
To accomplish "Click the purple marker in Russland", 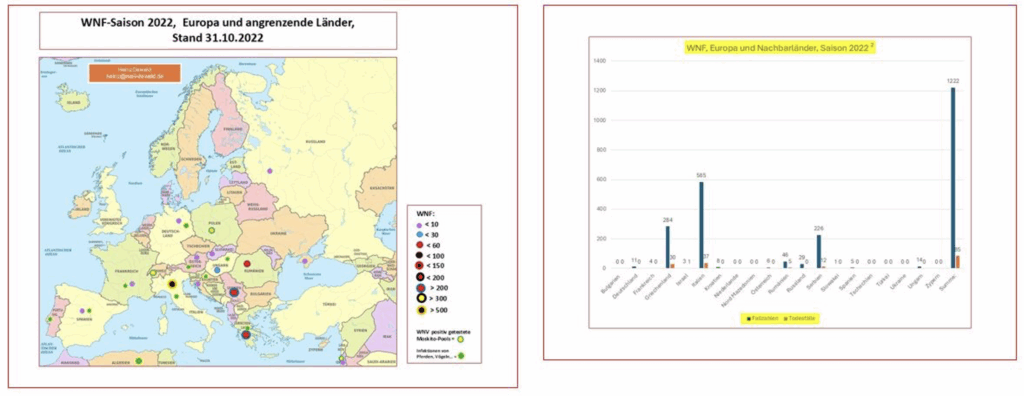I will click(270, 171).
